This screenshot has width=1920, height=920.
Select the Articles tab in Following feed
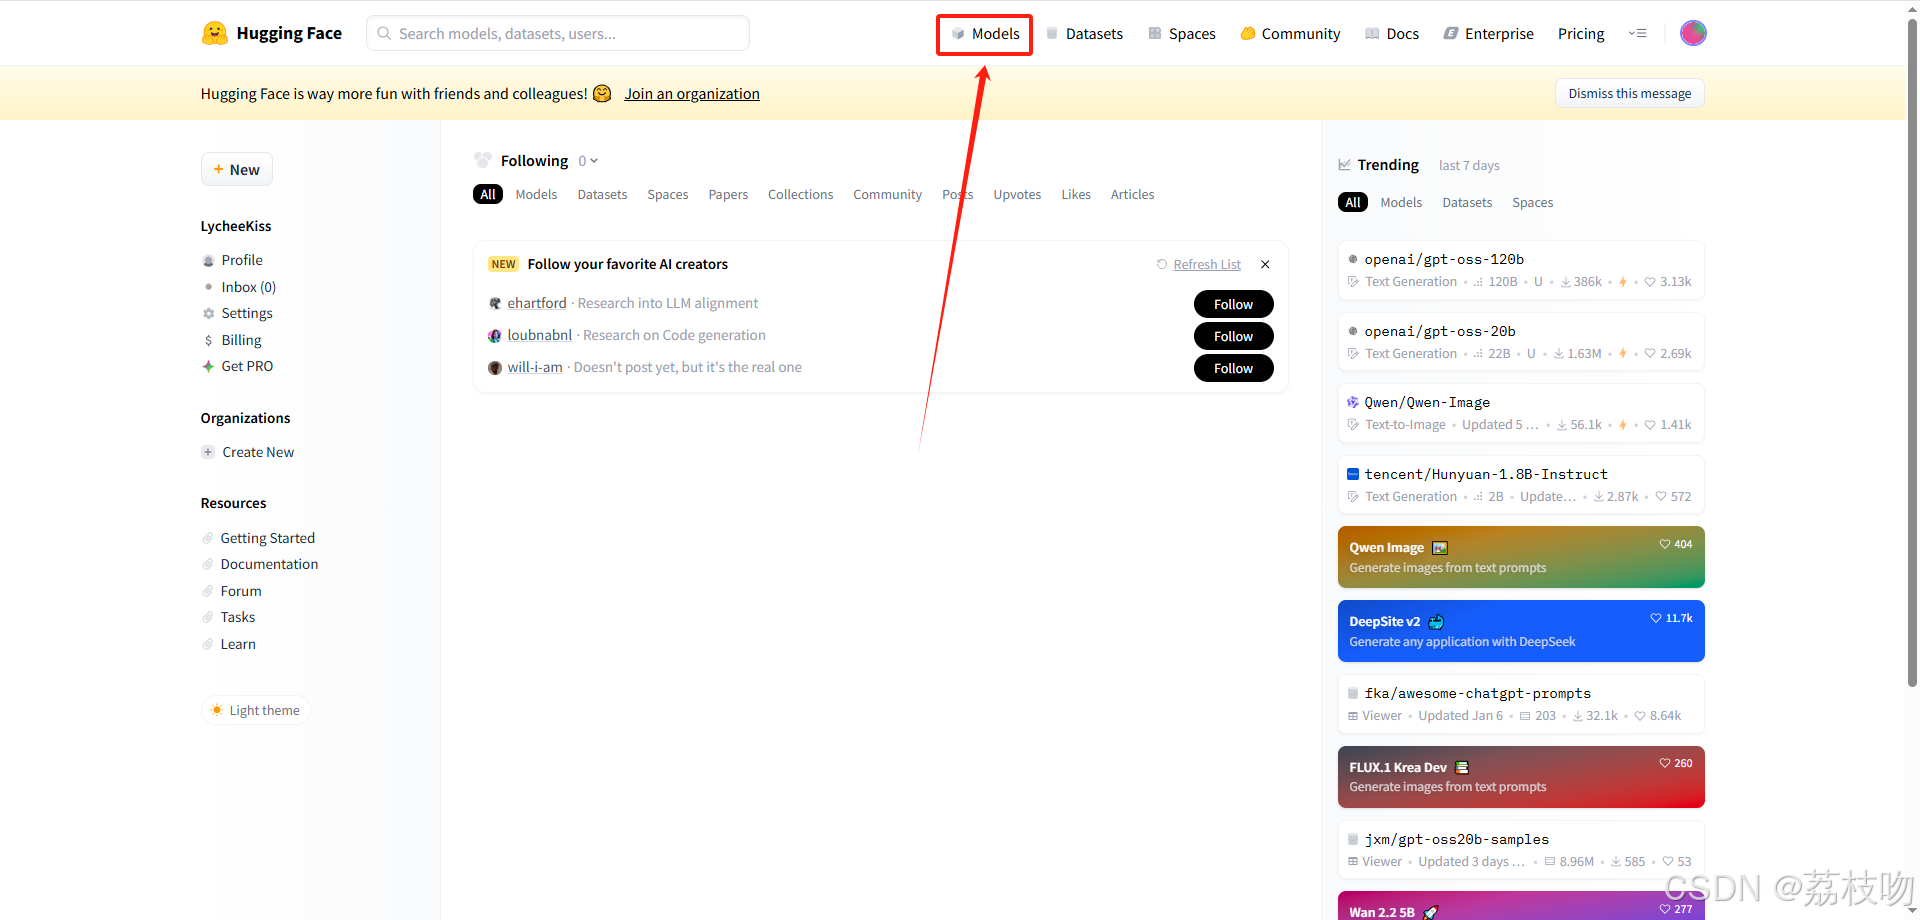click(1132, 194)
